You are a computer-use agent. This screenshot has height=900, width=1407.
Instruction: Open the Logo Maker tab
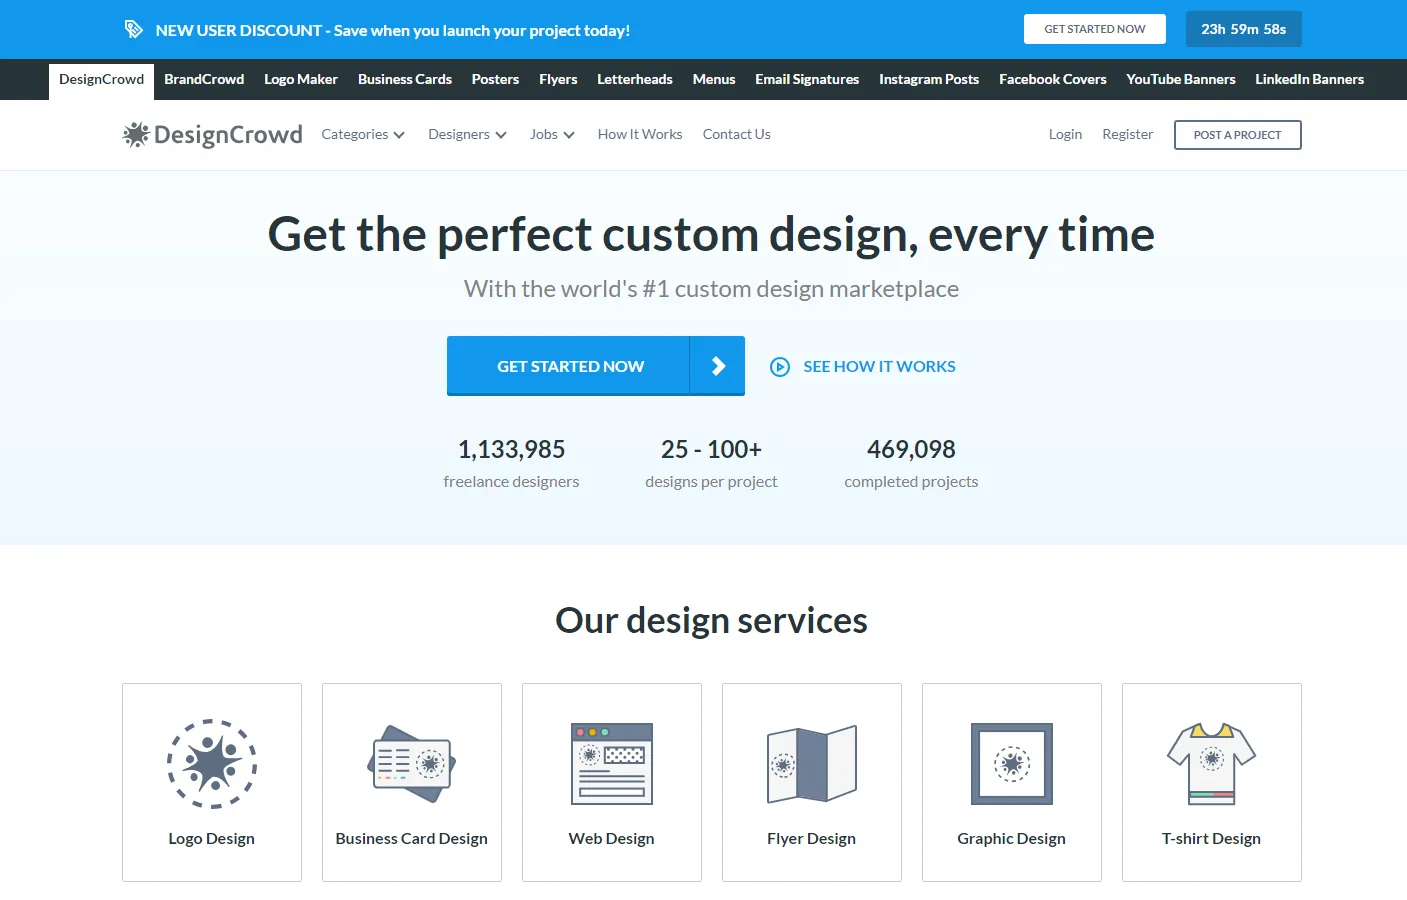(x=301, y=80)
